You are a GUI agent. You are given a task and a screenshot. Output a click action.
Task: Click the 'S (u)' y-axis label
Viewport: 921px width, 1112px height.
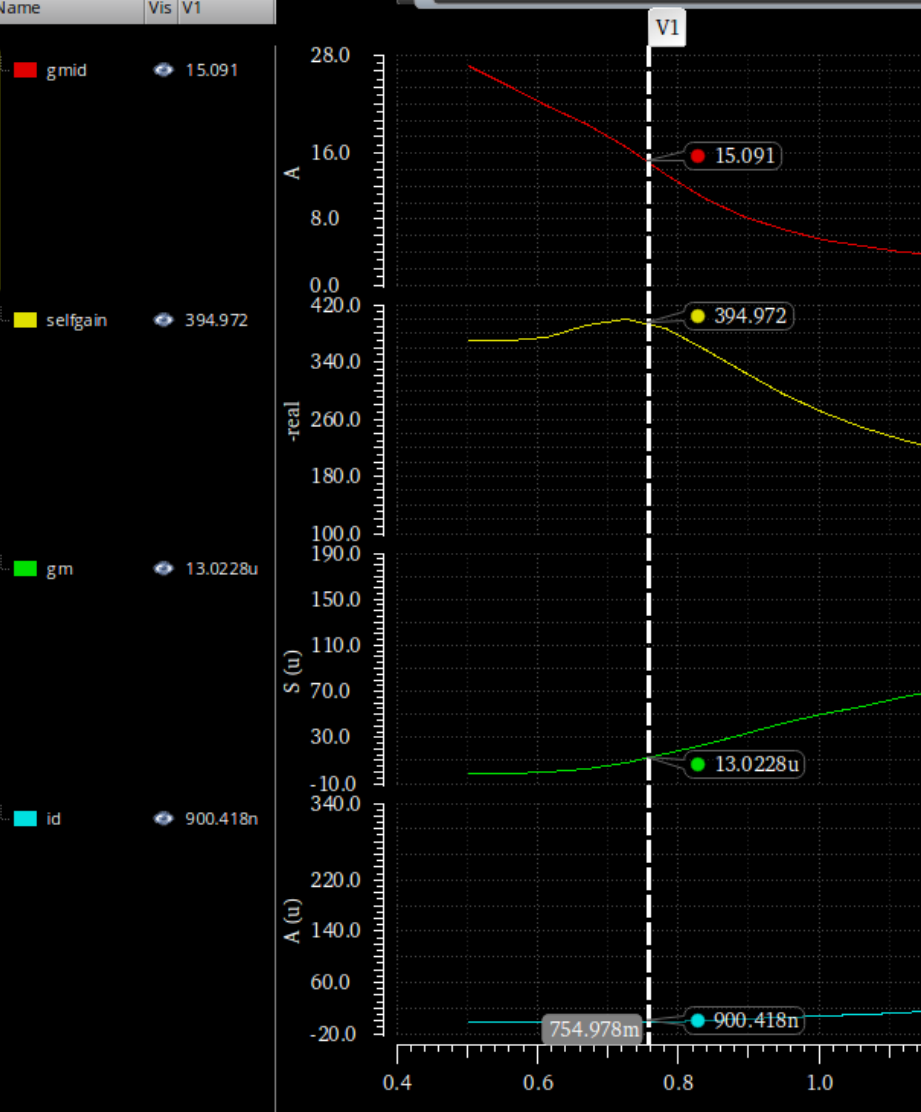click(x=292, y=671)
